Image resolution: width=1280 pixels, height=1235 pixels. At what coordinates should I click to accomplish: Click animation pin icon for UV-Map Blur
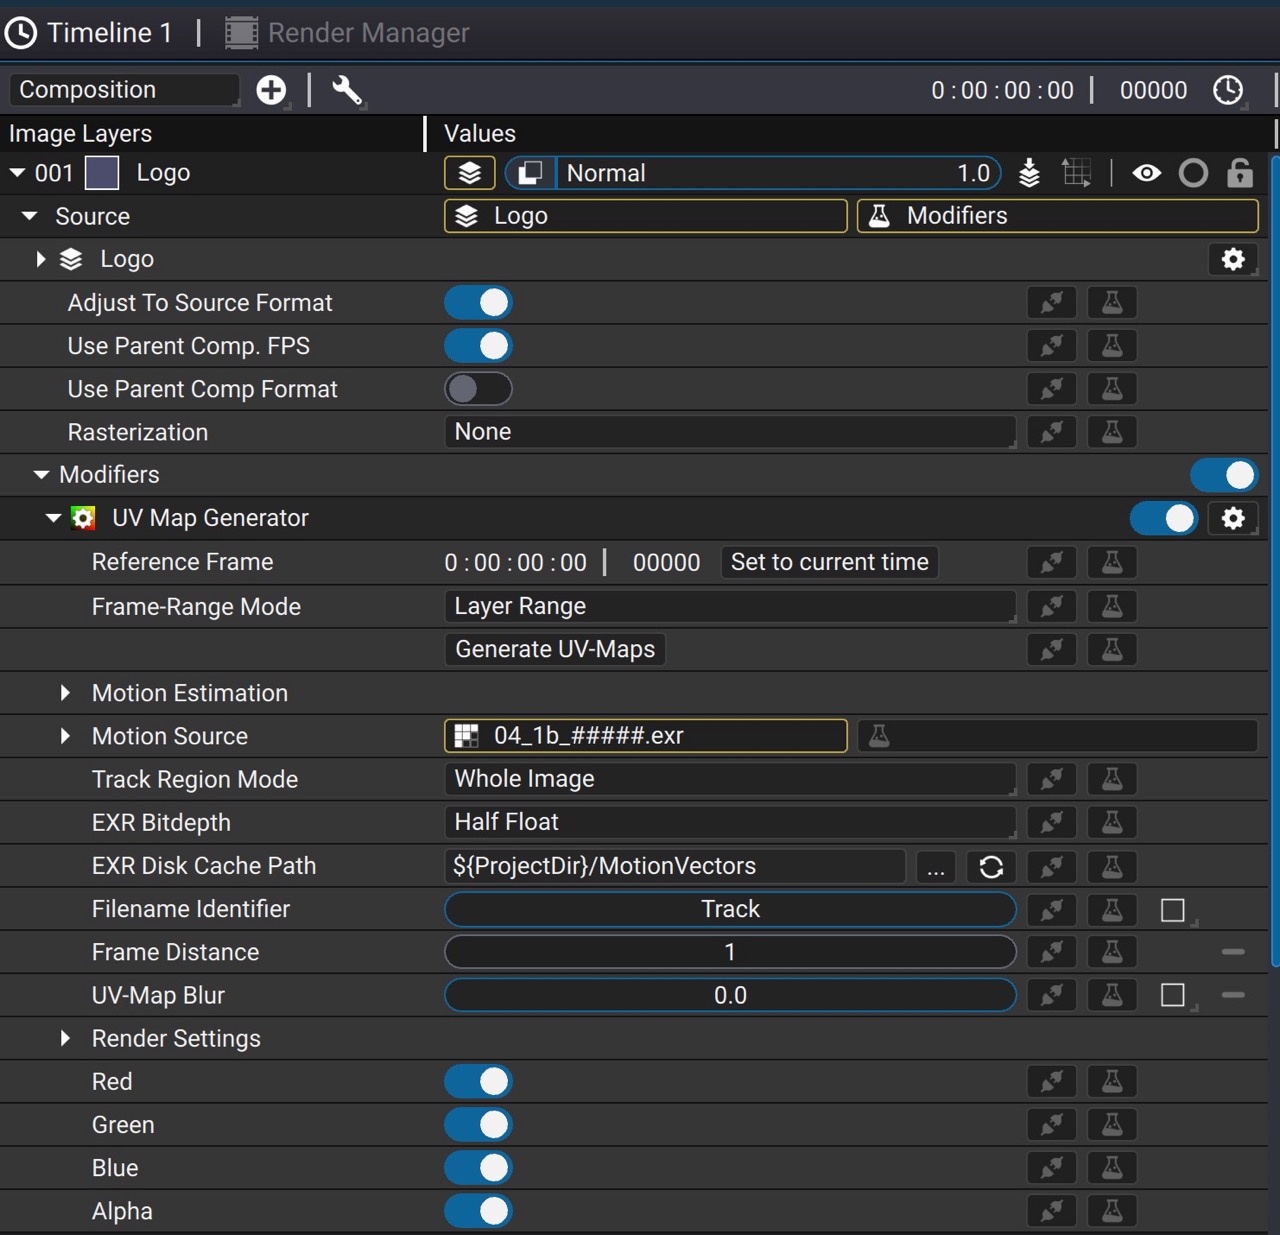pyautogui.click(x=1052, y=995)
